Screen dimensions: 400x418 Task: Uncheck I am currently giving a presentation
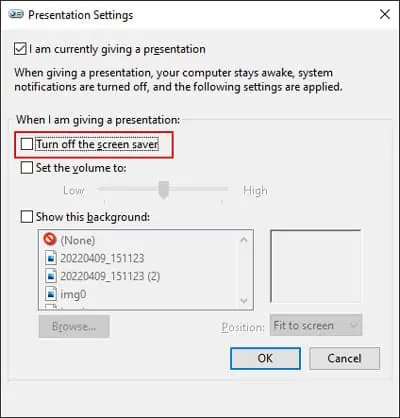(x=20, y=49)
